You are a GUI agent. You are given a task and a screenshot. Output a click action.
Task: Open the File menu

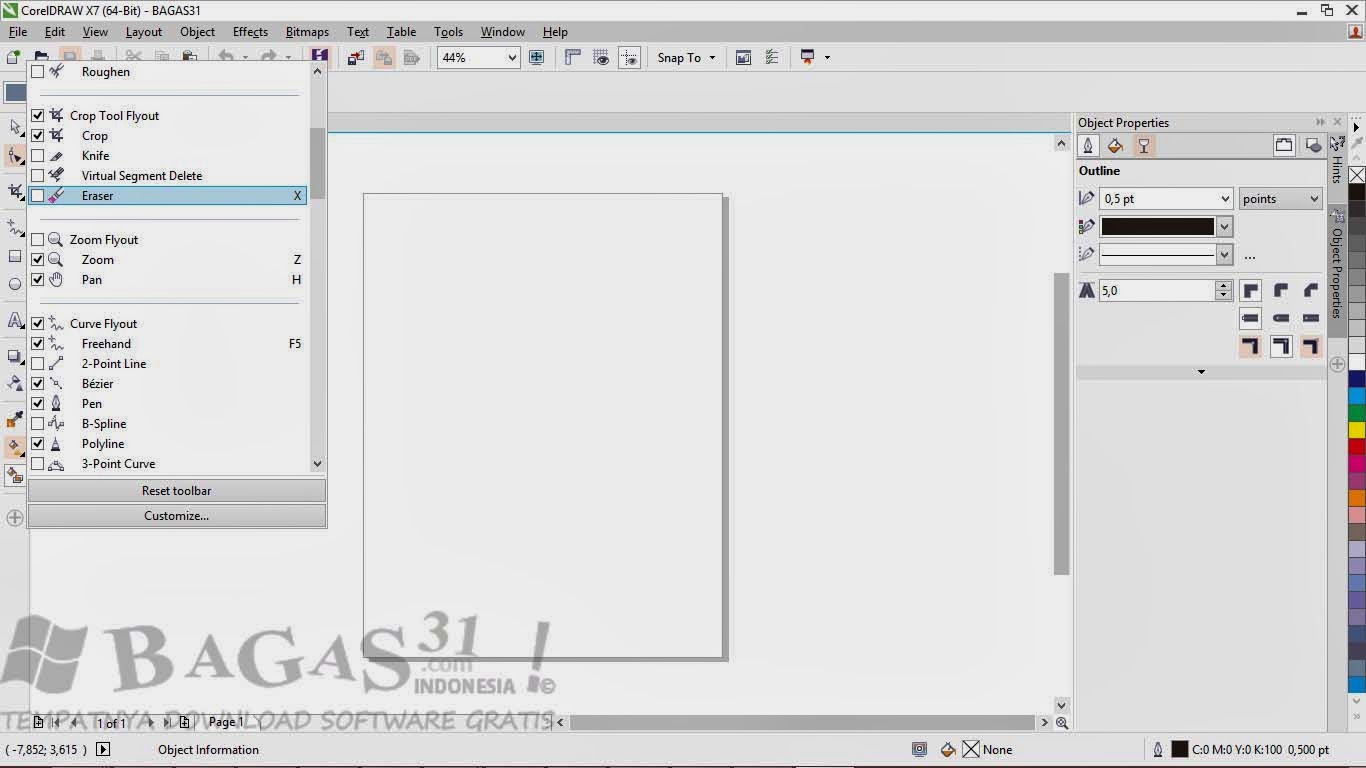(x=18, y=32)
